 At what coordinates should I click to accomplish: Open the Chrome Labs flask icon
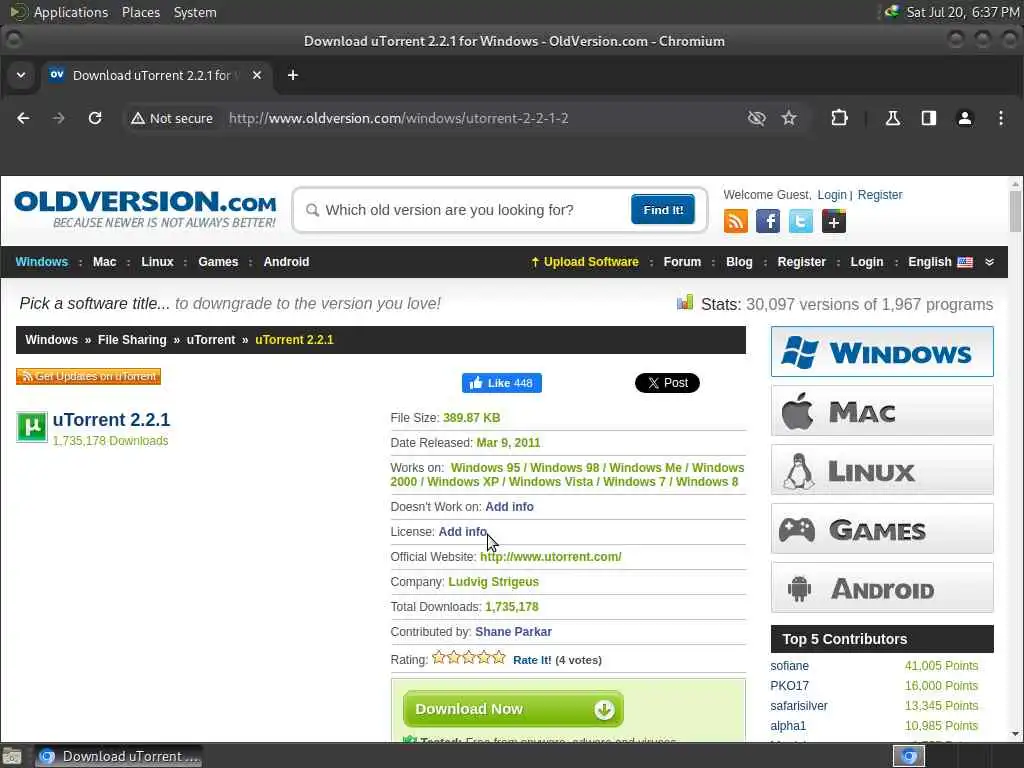click(892, 118)
